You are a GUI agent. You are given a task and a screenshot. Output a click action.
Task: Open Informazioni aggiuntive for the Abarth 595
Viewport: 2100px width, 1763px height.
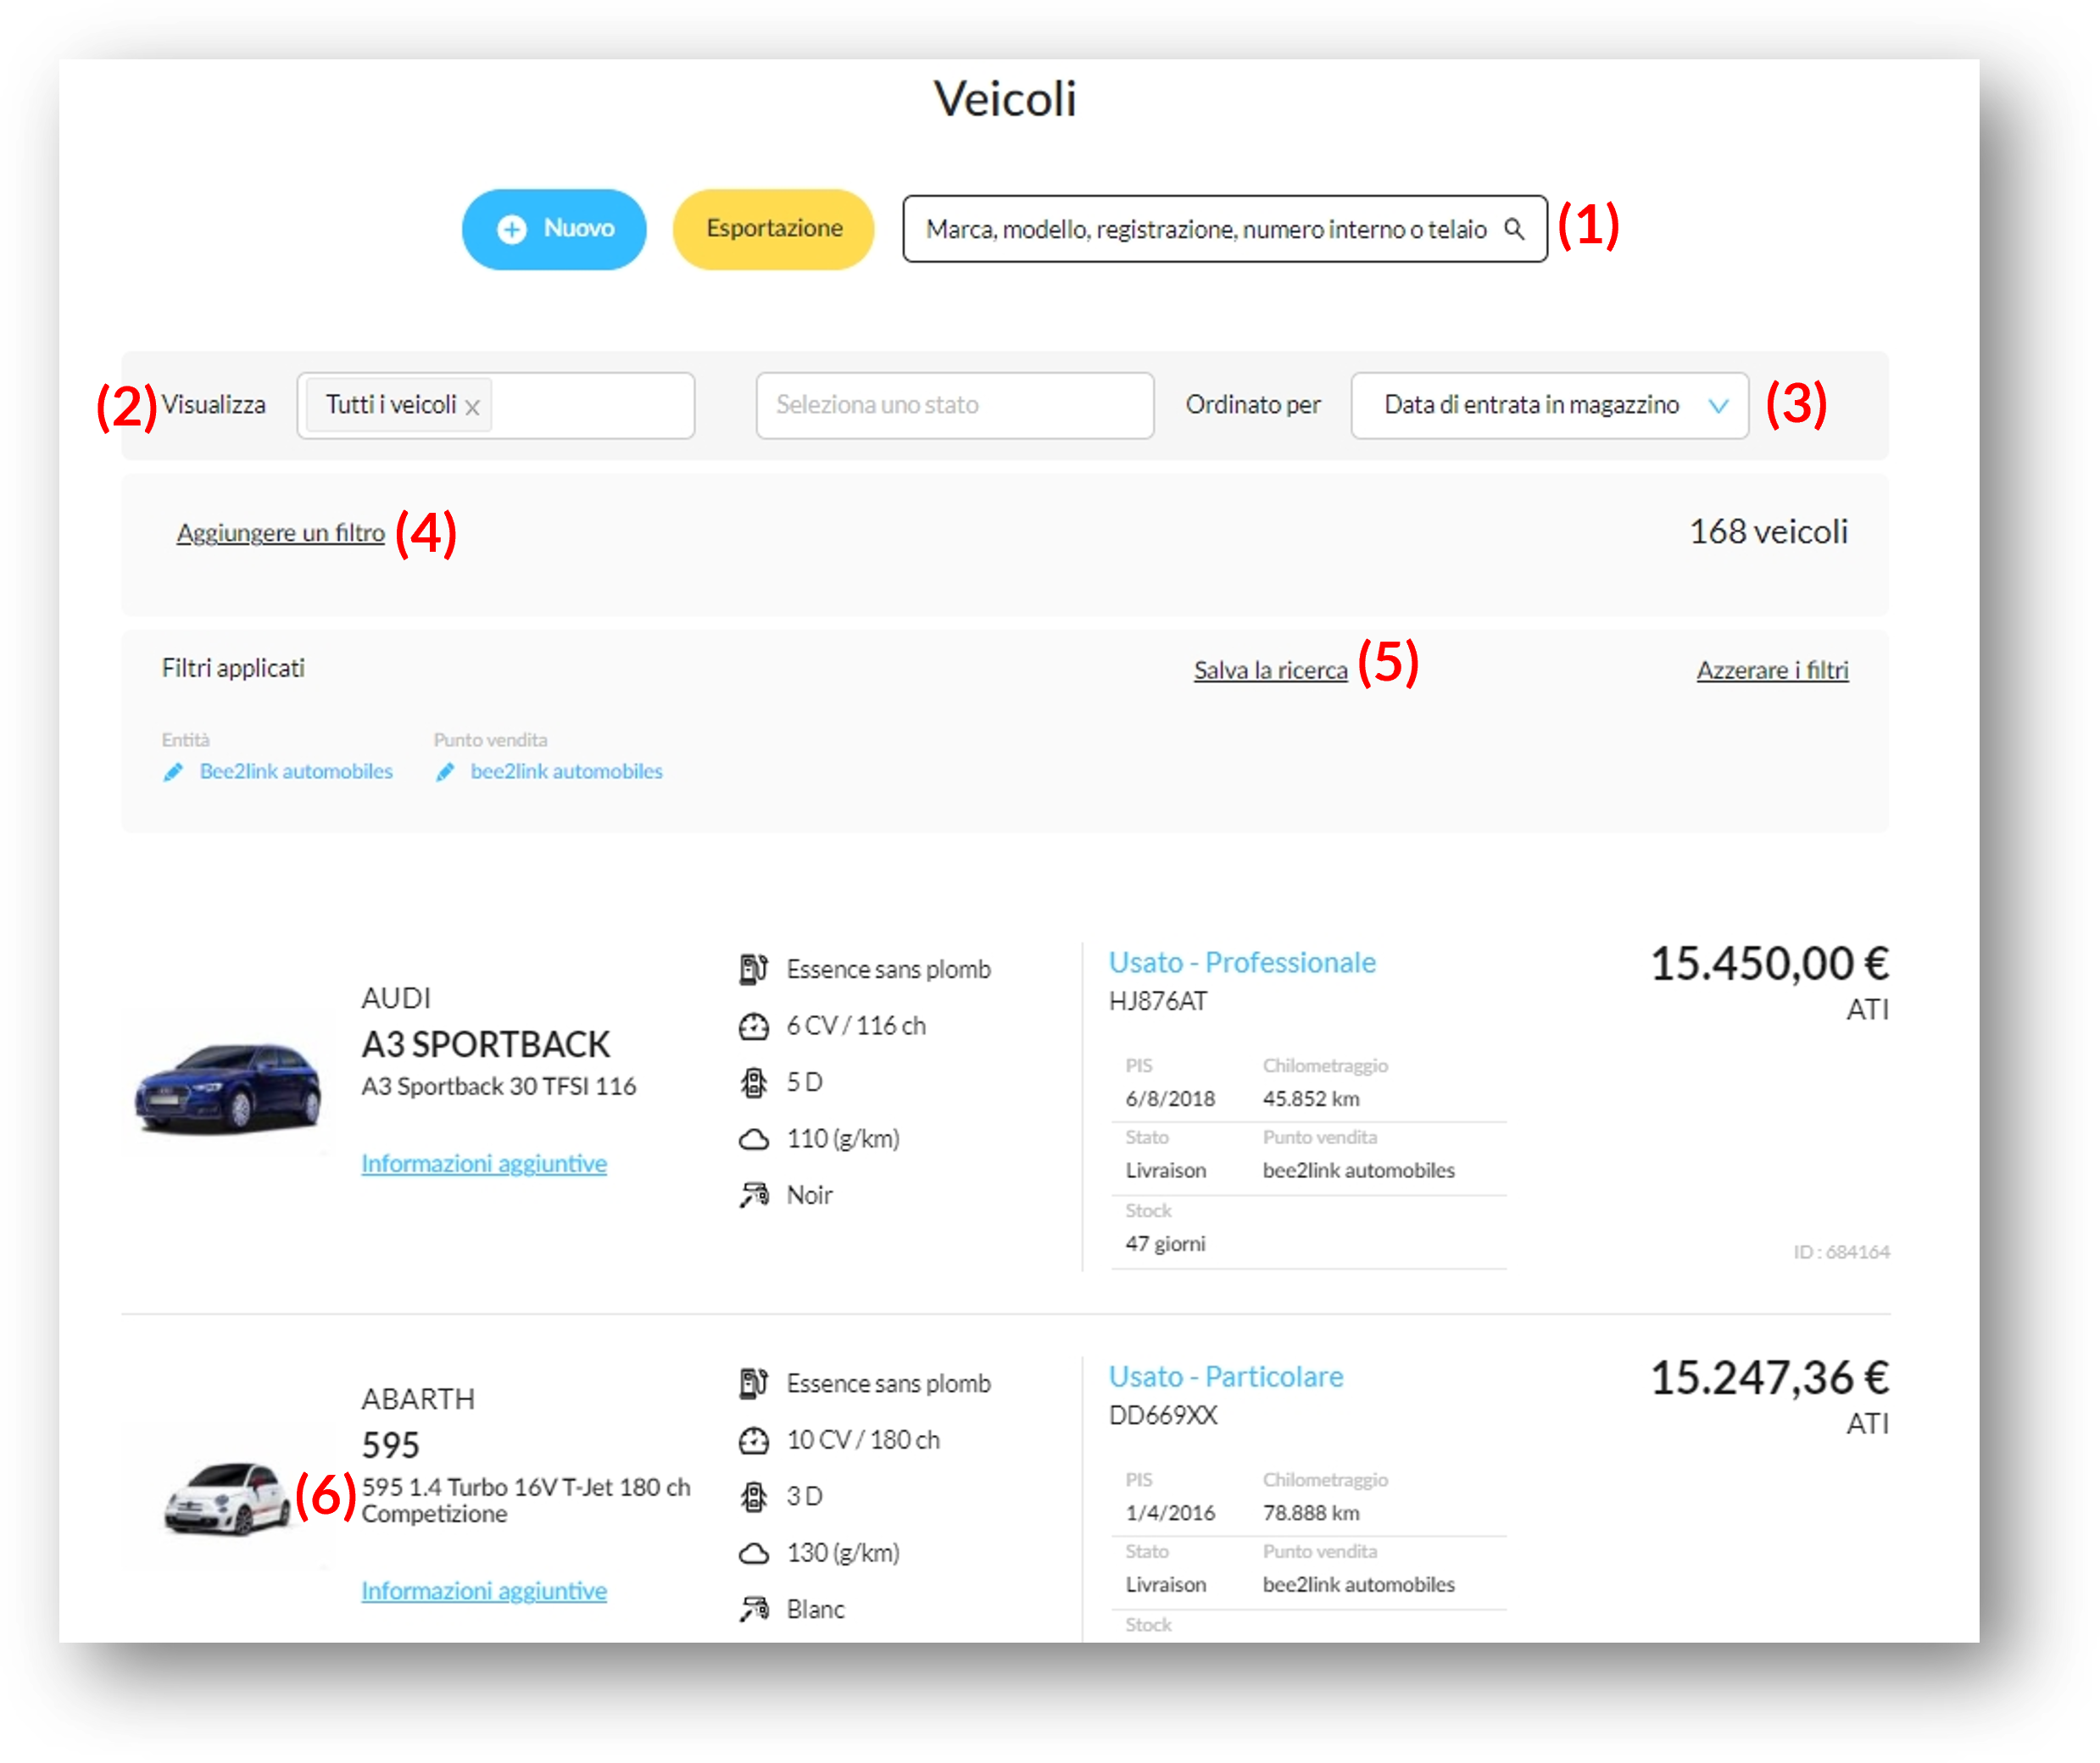pos(484,1590)
